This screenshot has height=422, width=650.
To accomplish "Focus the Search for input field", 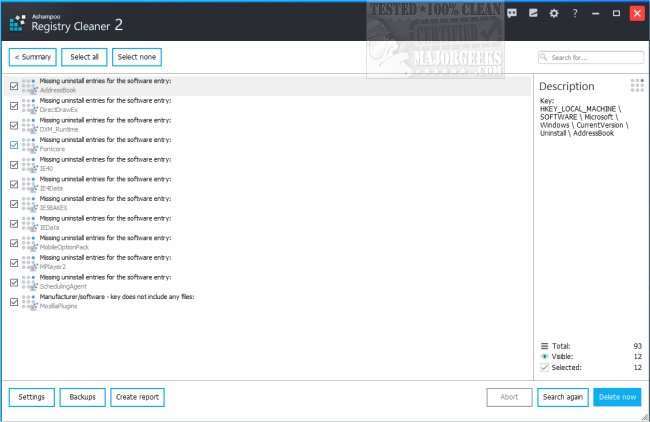I will coord(591,57).
